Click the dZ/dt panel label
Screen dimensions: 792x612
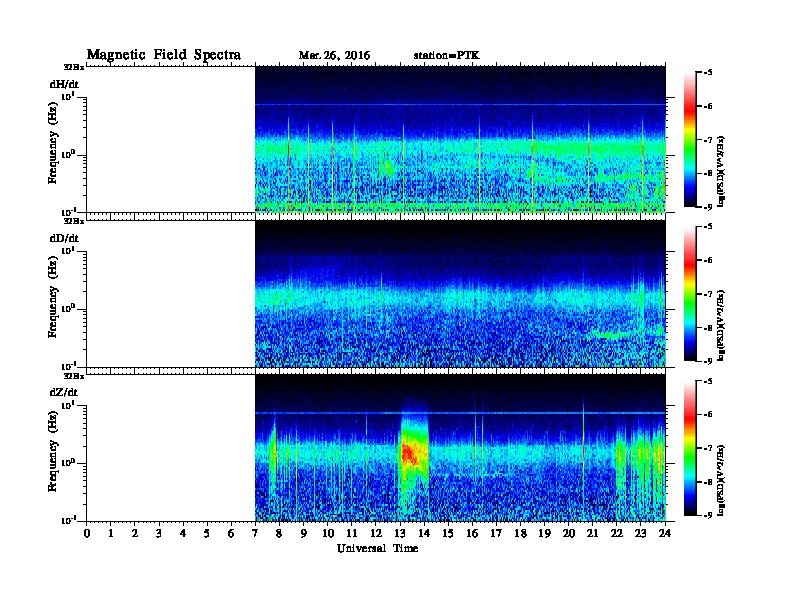click(x=64, y=392)
